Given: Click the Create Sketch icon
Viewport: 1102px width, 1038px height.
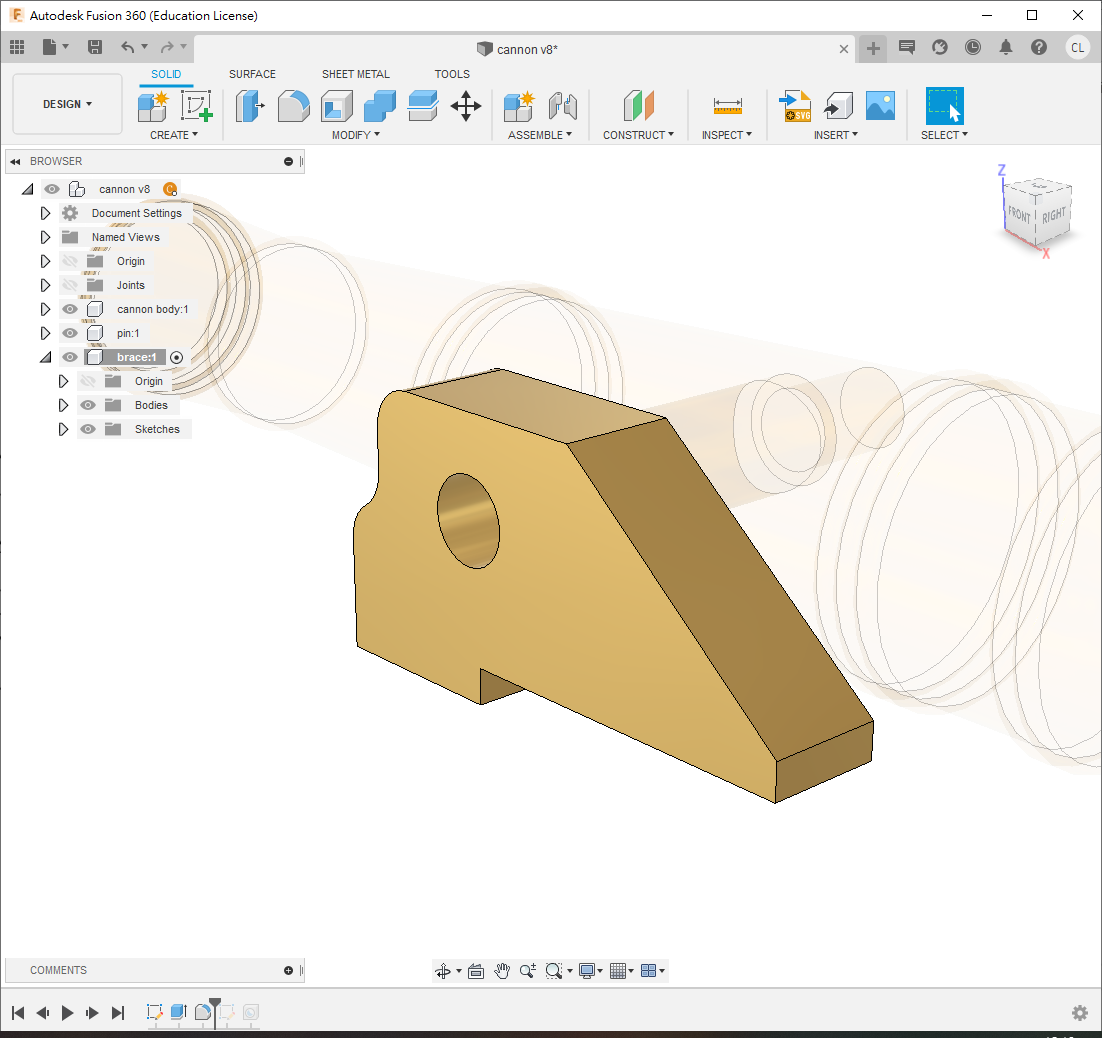Looking at the screenshot, I should (197, 106).
